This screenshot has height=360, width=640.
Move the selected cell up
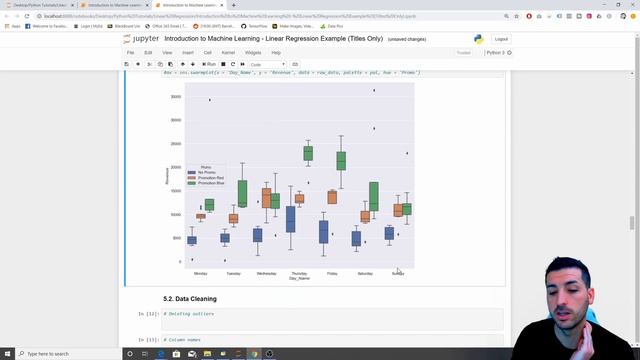point(182,64)
